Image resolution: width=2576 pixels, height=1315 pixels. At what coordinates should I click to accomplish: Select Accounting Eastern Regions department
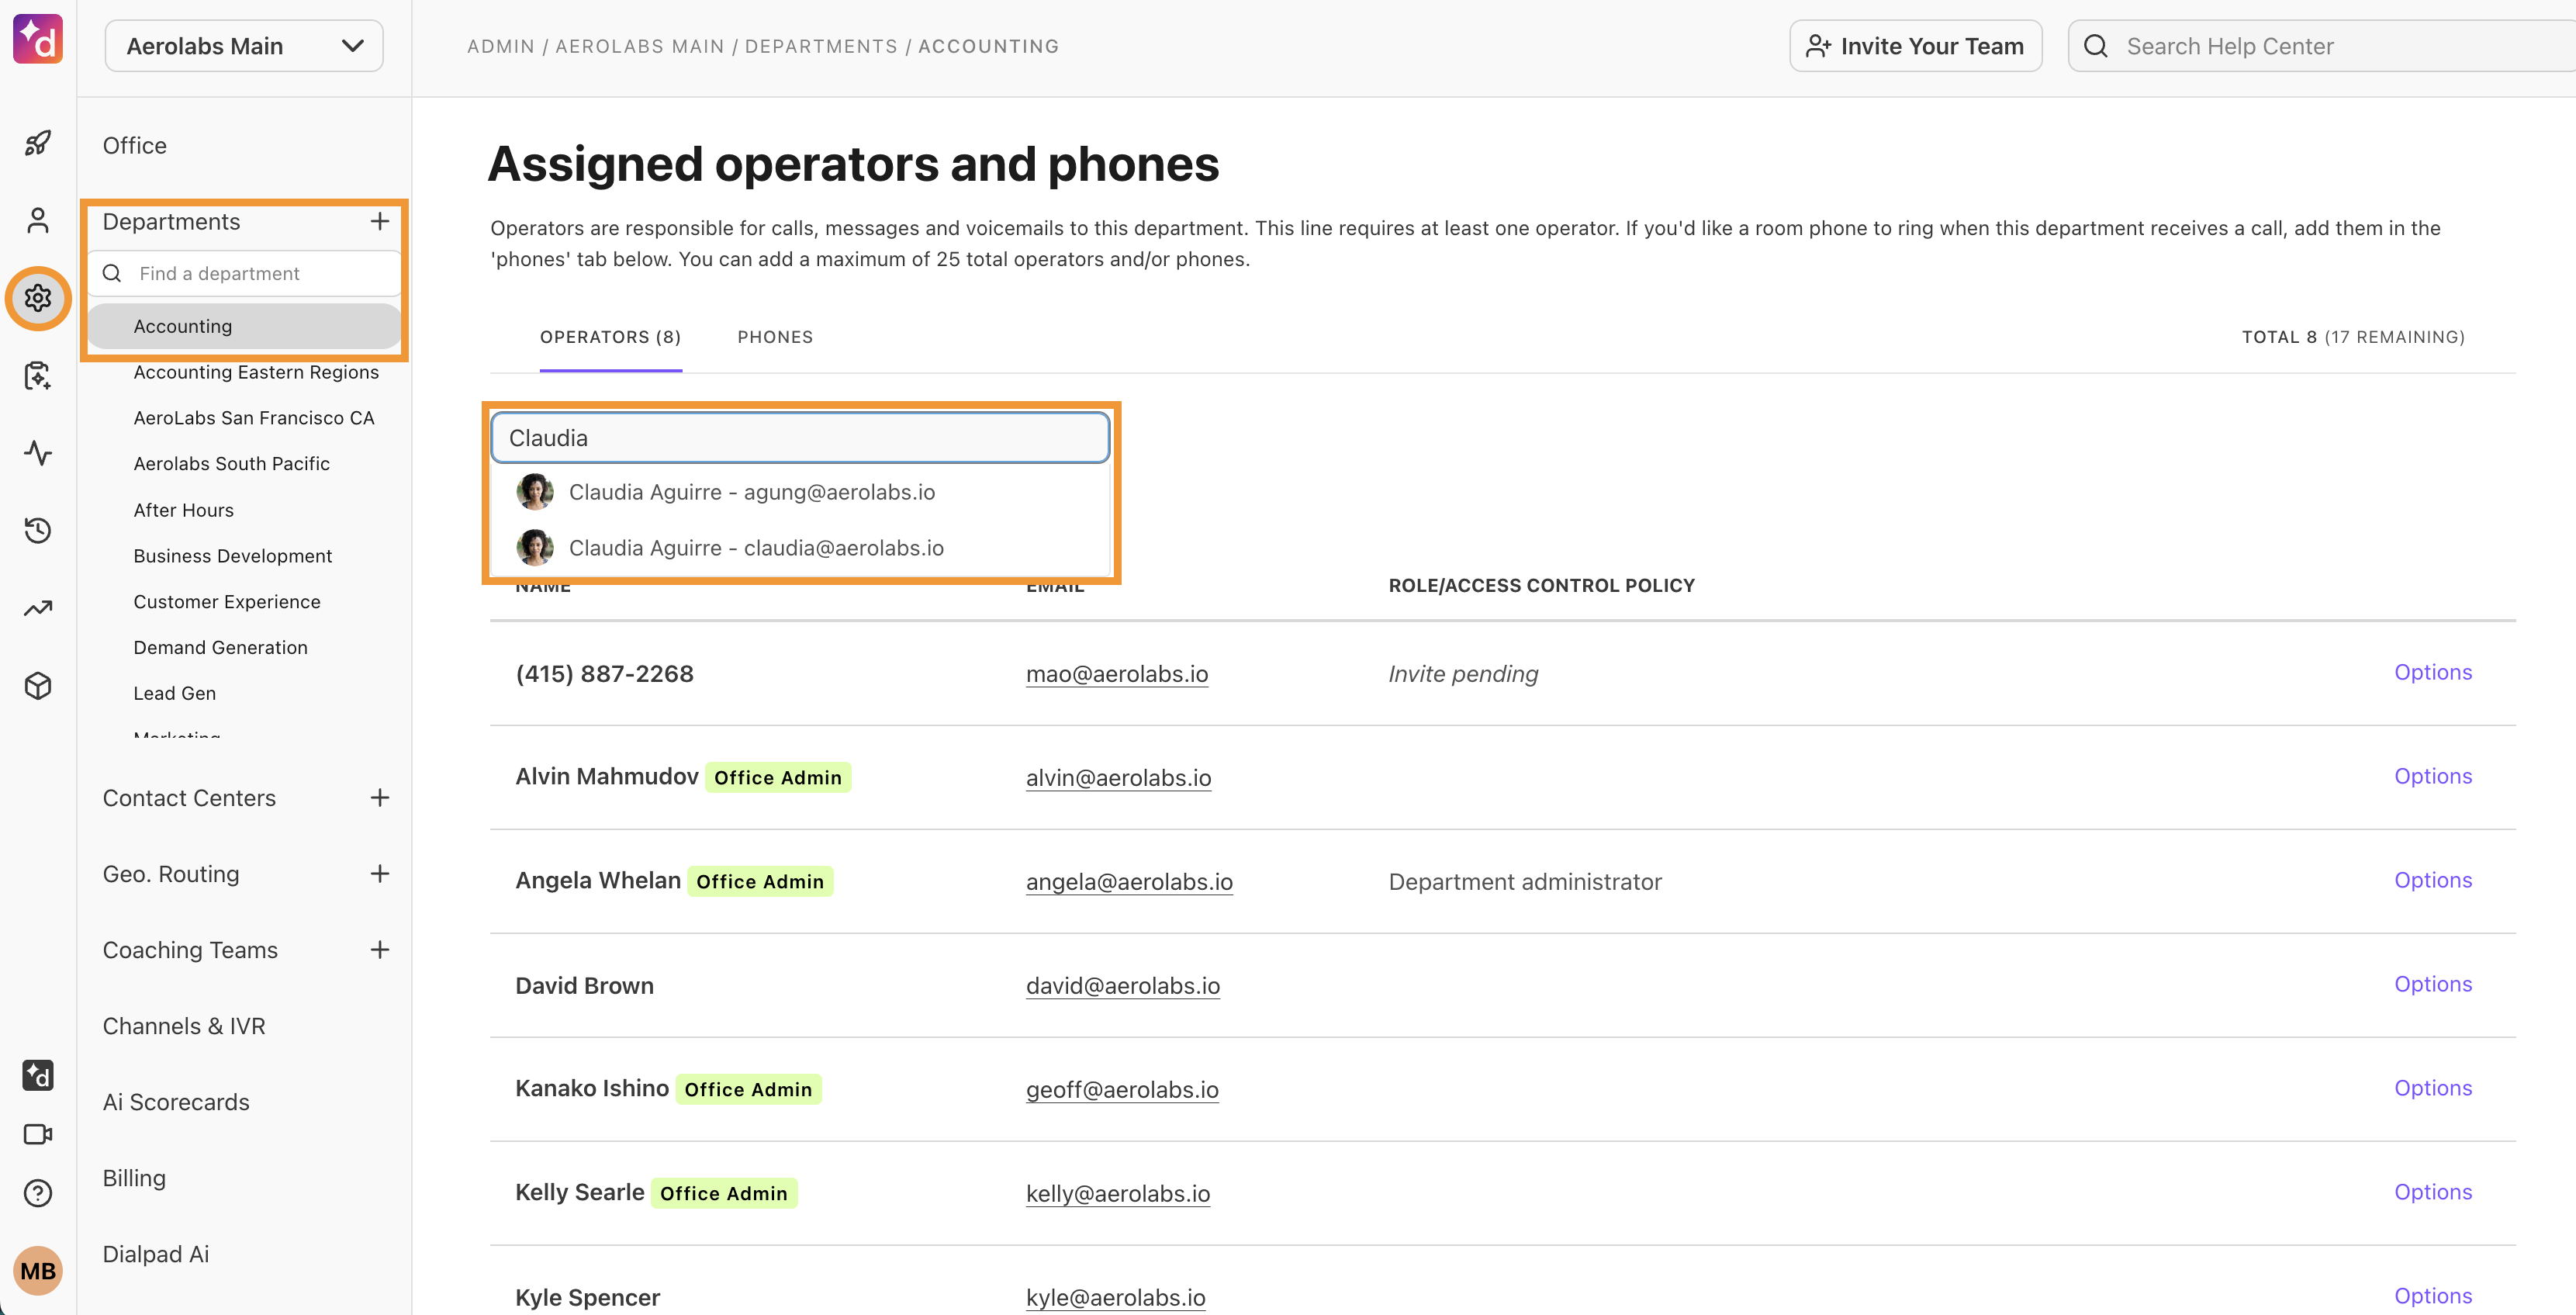(x=256, y=372)
